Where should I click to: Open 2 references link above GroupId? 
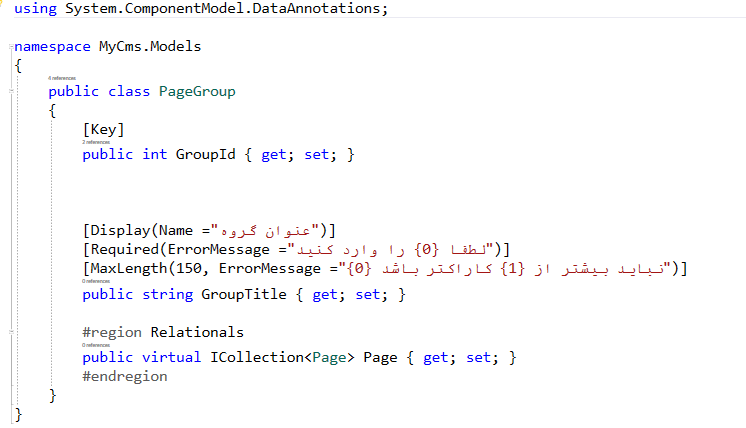(x=97, y=143)
